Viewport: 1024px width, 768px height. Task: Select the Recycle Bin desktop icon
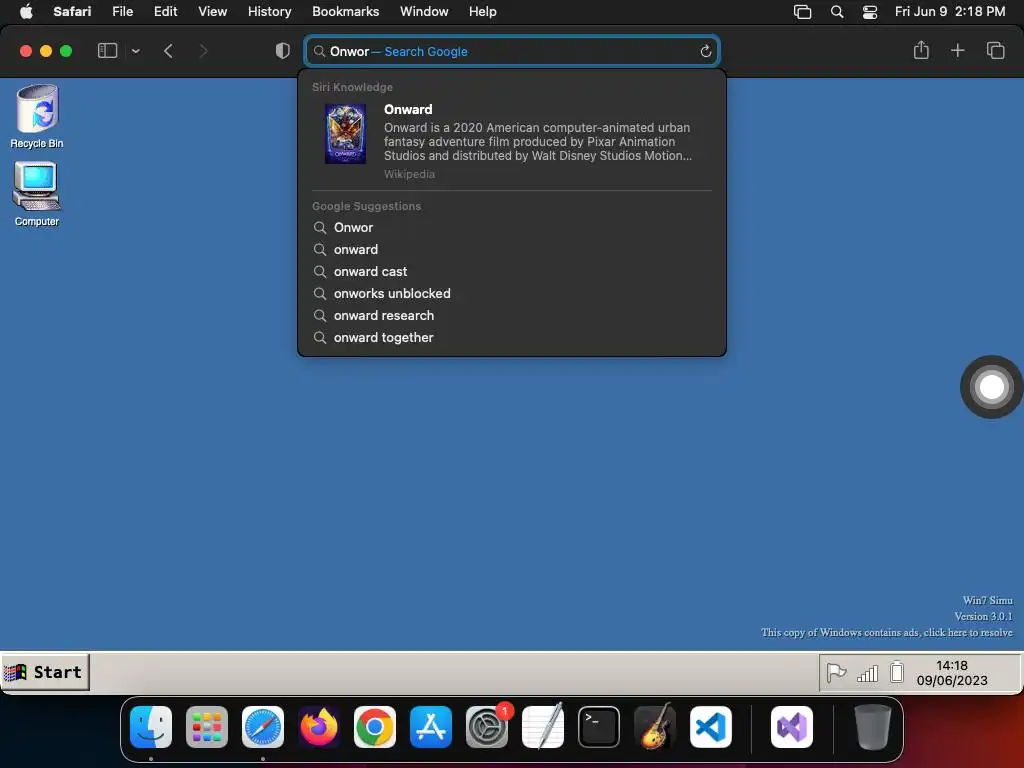pos(37,117)
